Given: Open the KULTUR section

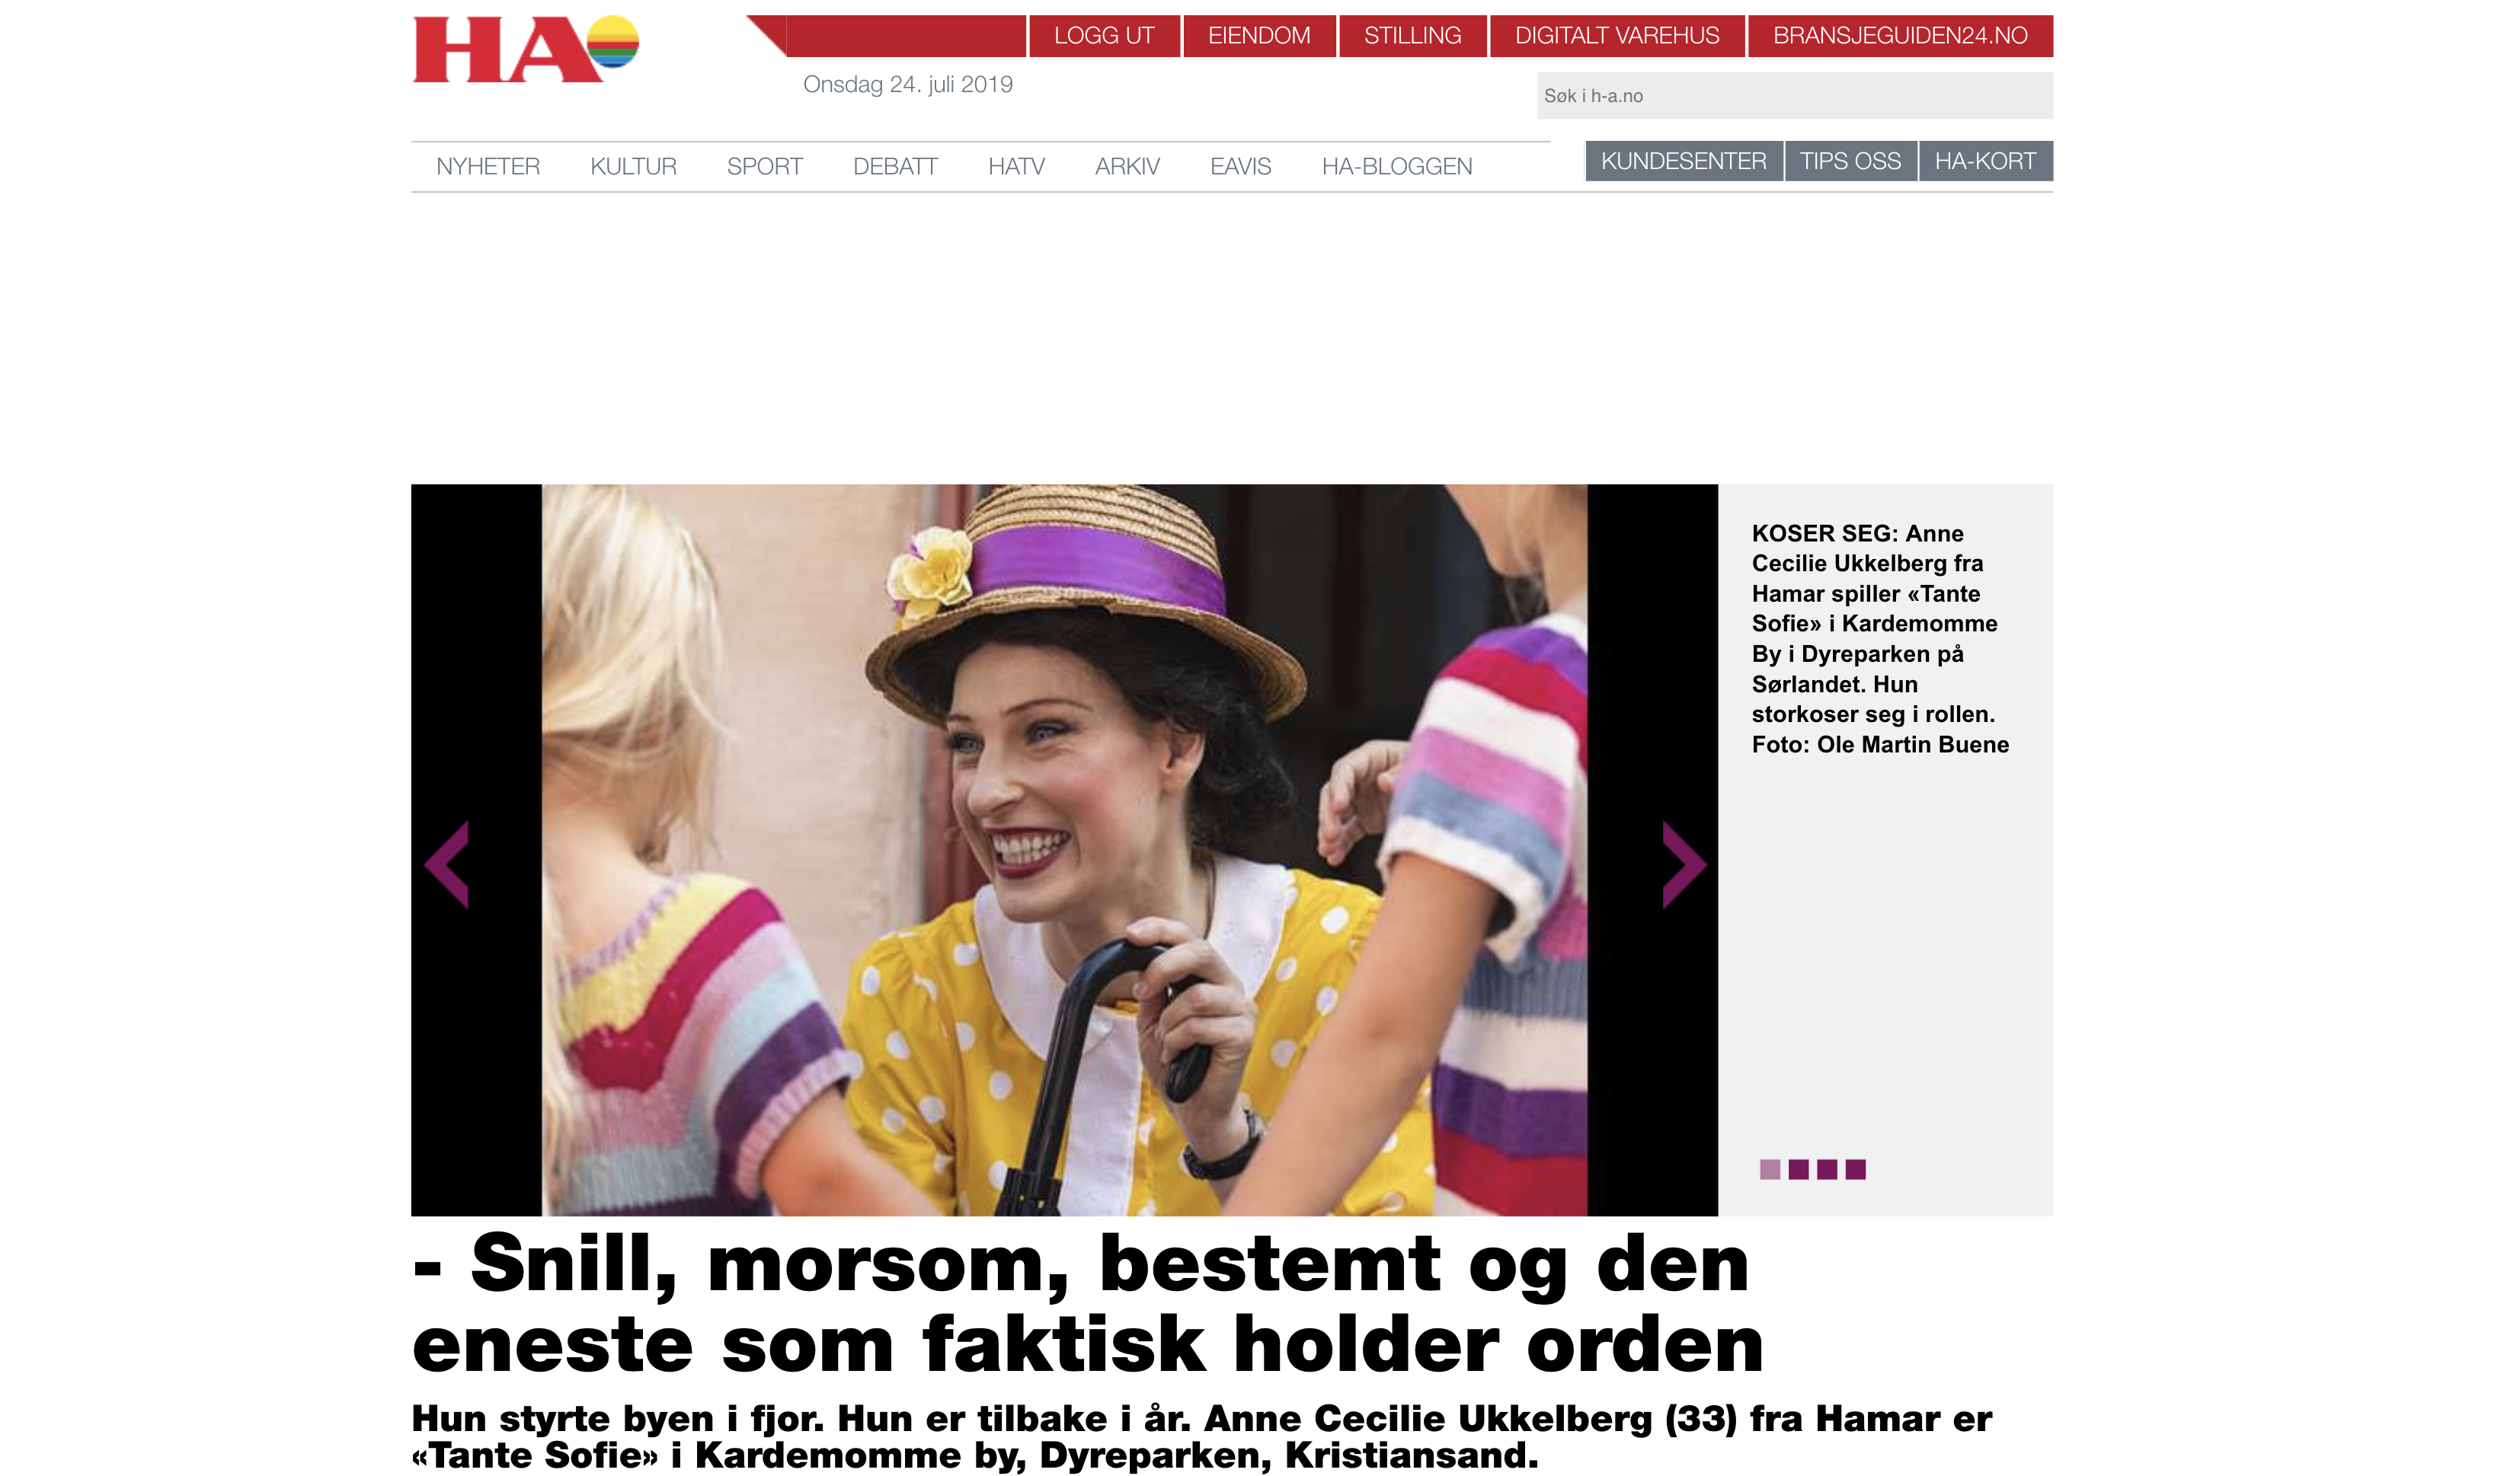Looking at the screenshot, I should pos(633,166).
